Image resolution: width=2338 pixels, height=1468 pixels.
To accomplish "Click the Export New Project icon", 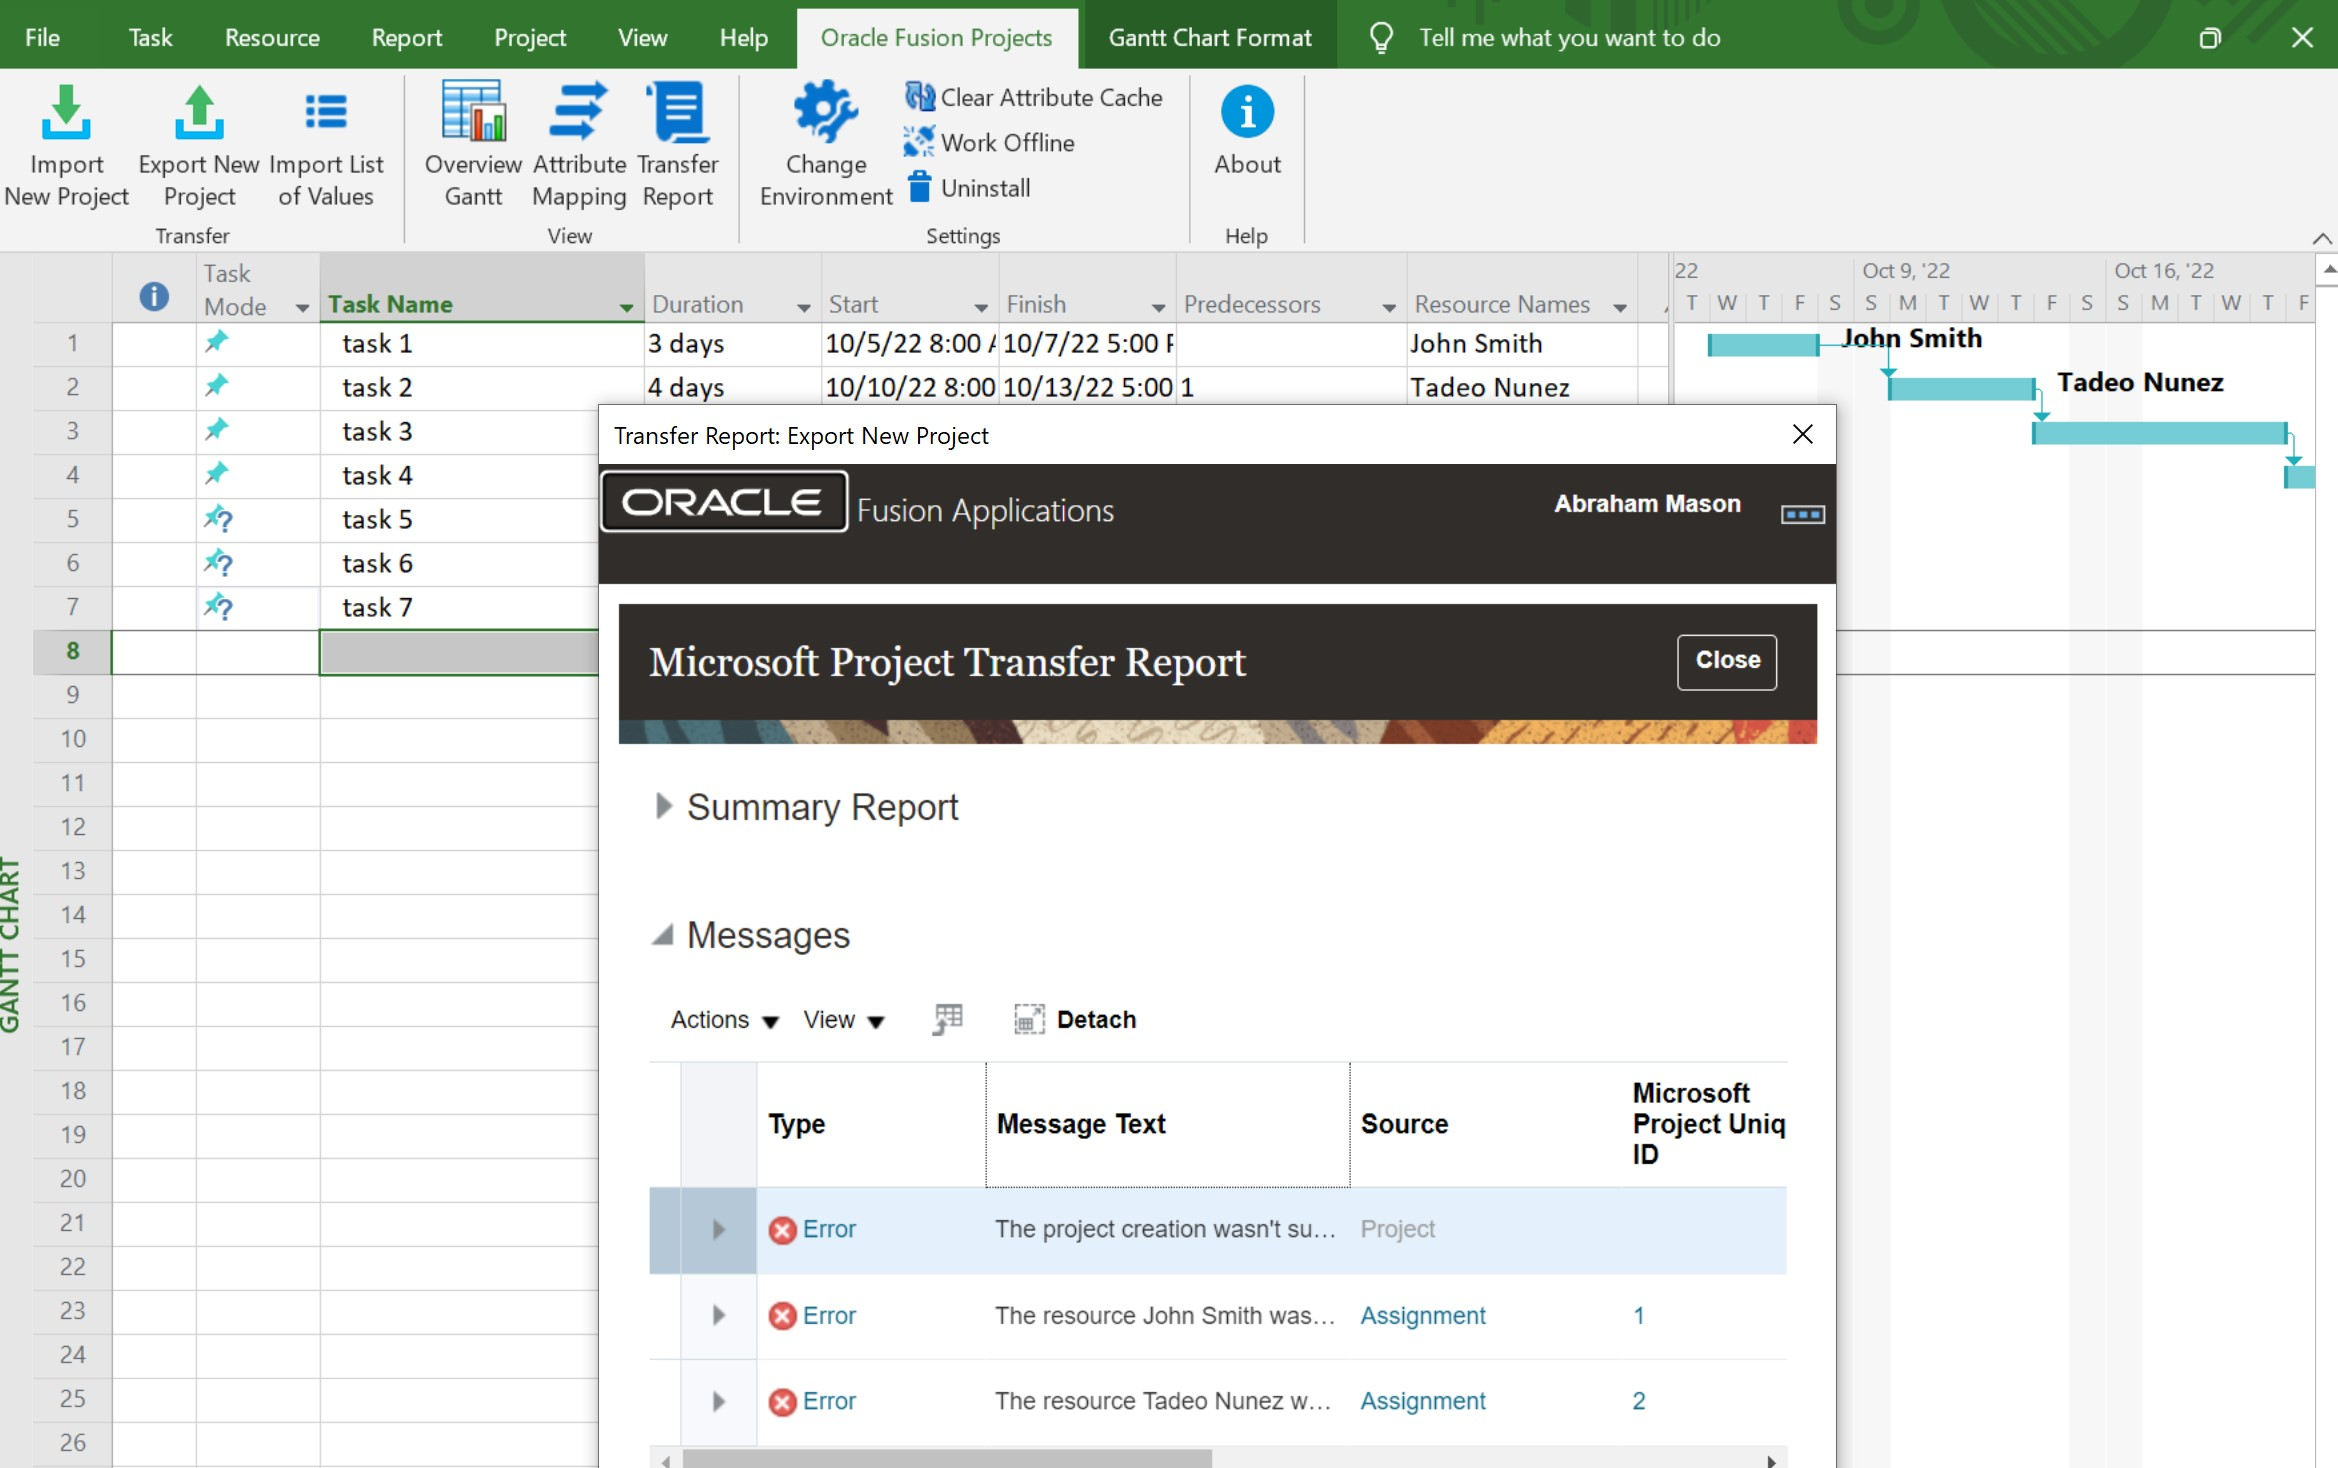I will pos(199,113).
